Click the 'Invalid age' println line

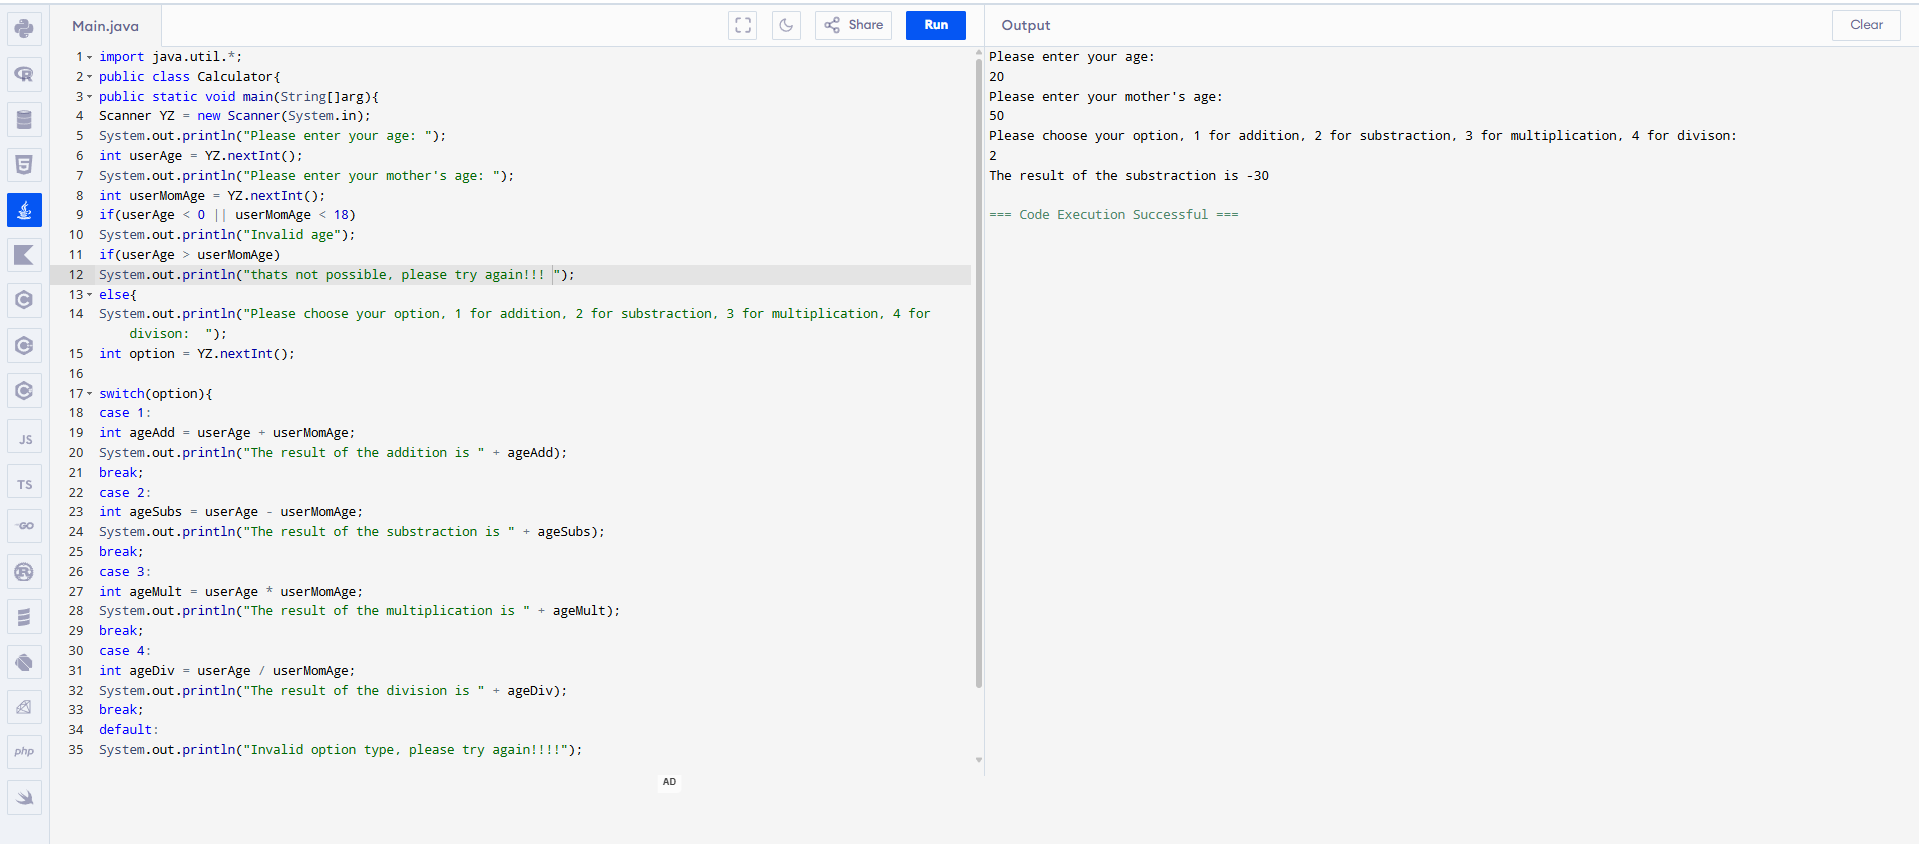tap(227, 235)
